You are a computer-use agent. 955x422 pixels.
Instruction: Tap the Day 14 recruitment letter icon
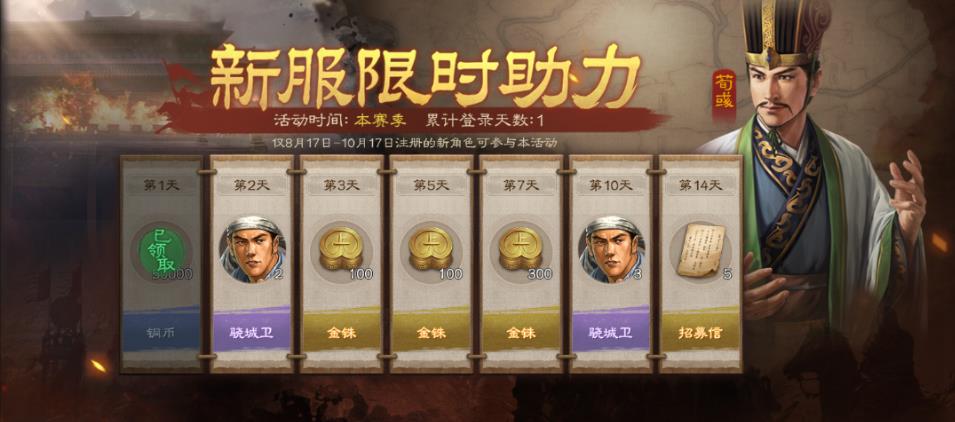click(x=700, y=250)
